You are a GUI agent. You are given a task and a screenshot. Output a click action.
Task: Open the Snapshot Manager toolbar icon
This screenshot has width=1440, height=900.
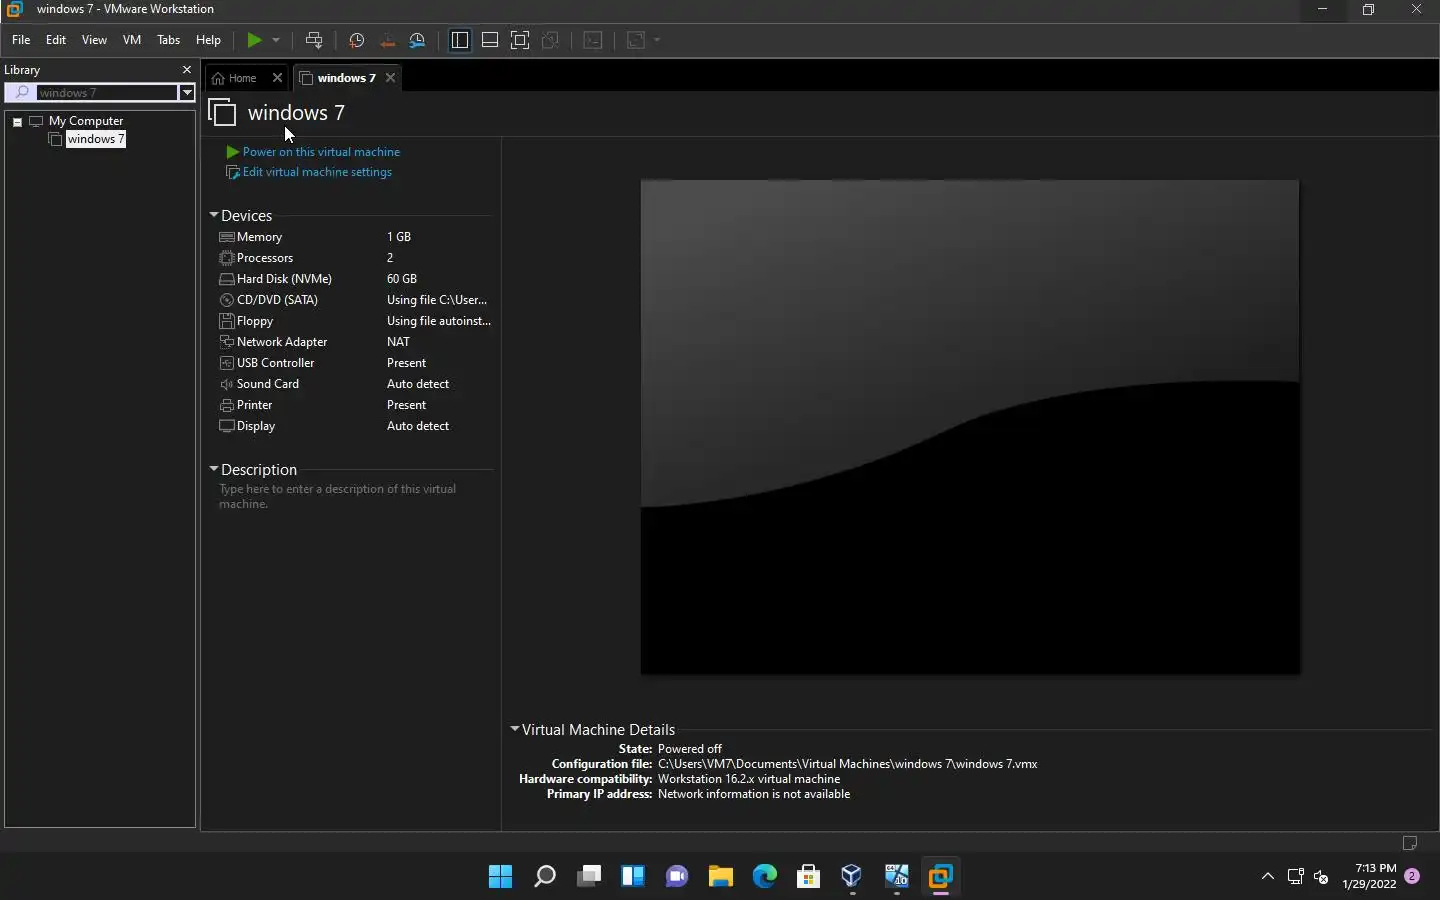point(418,40)
